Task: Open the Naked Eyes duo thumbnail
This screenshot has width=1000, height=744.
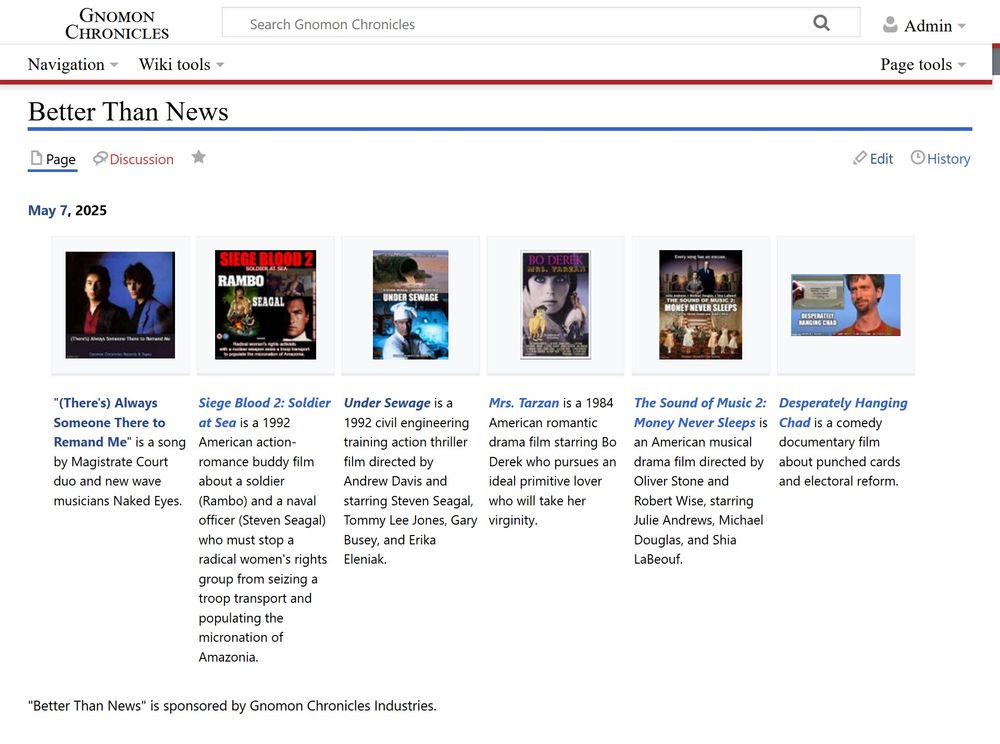Action: 120,305
